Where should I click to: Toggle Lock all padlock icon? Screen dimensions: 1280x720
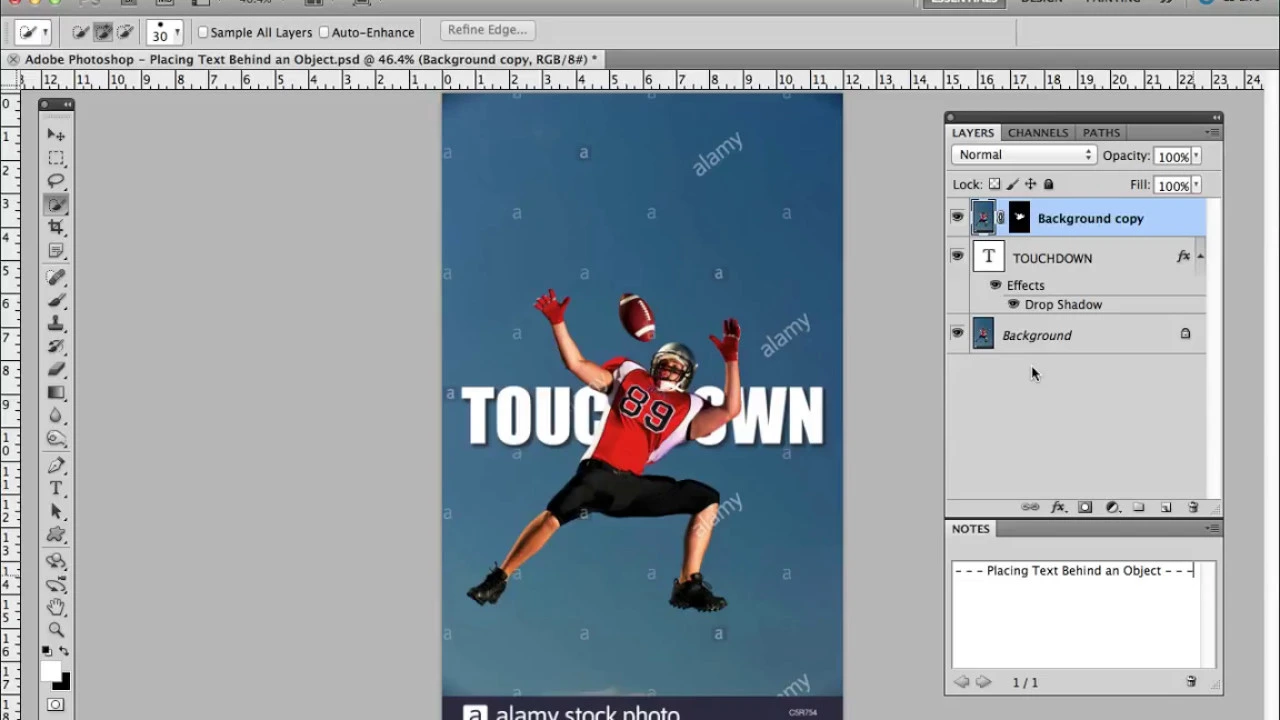tap(1048, 184)
